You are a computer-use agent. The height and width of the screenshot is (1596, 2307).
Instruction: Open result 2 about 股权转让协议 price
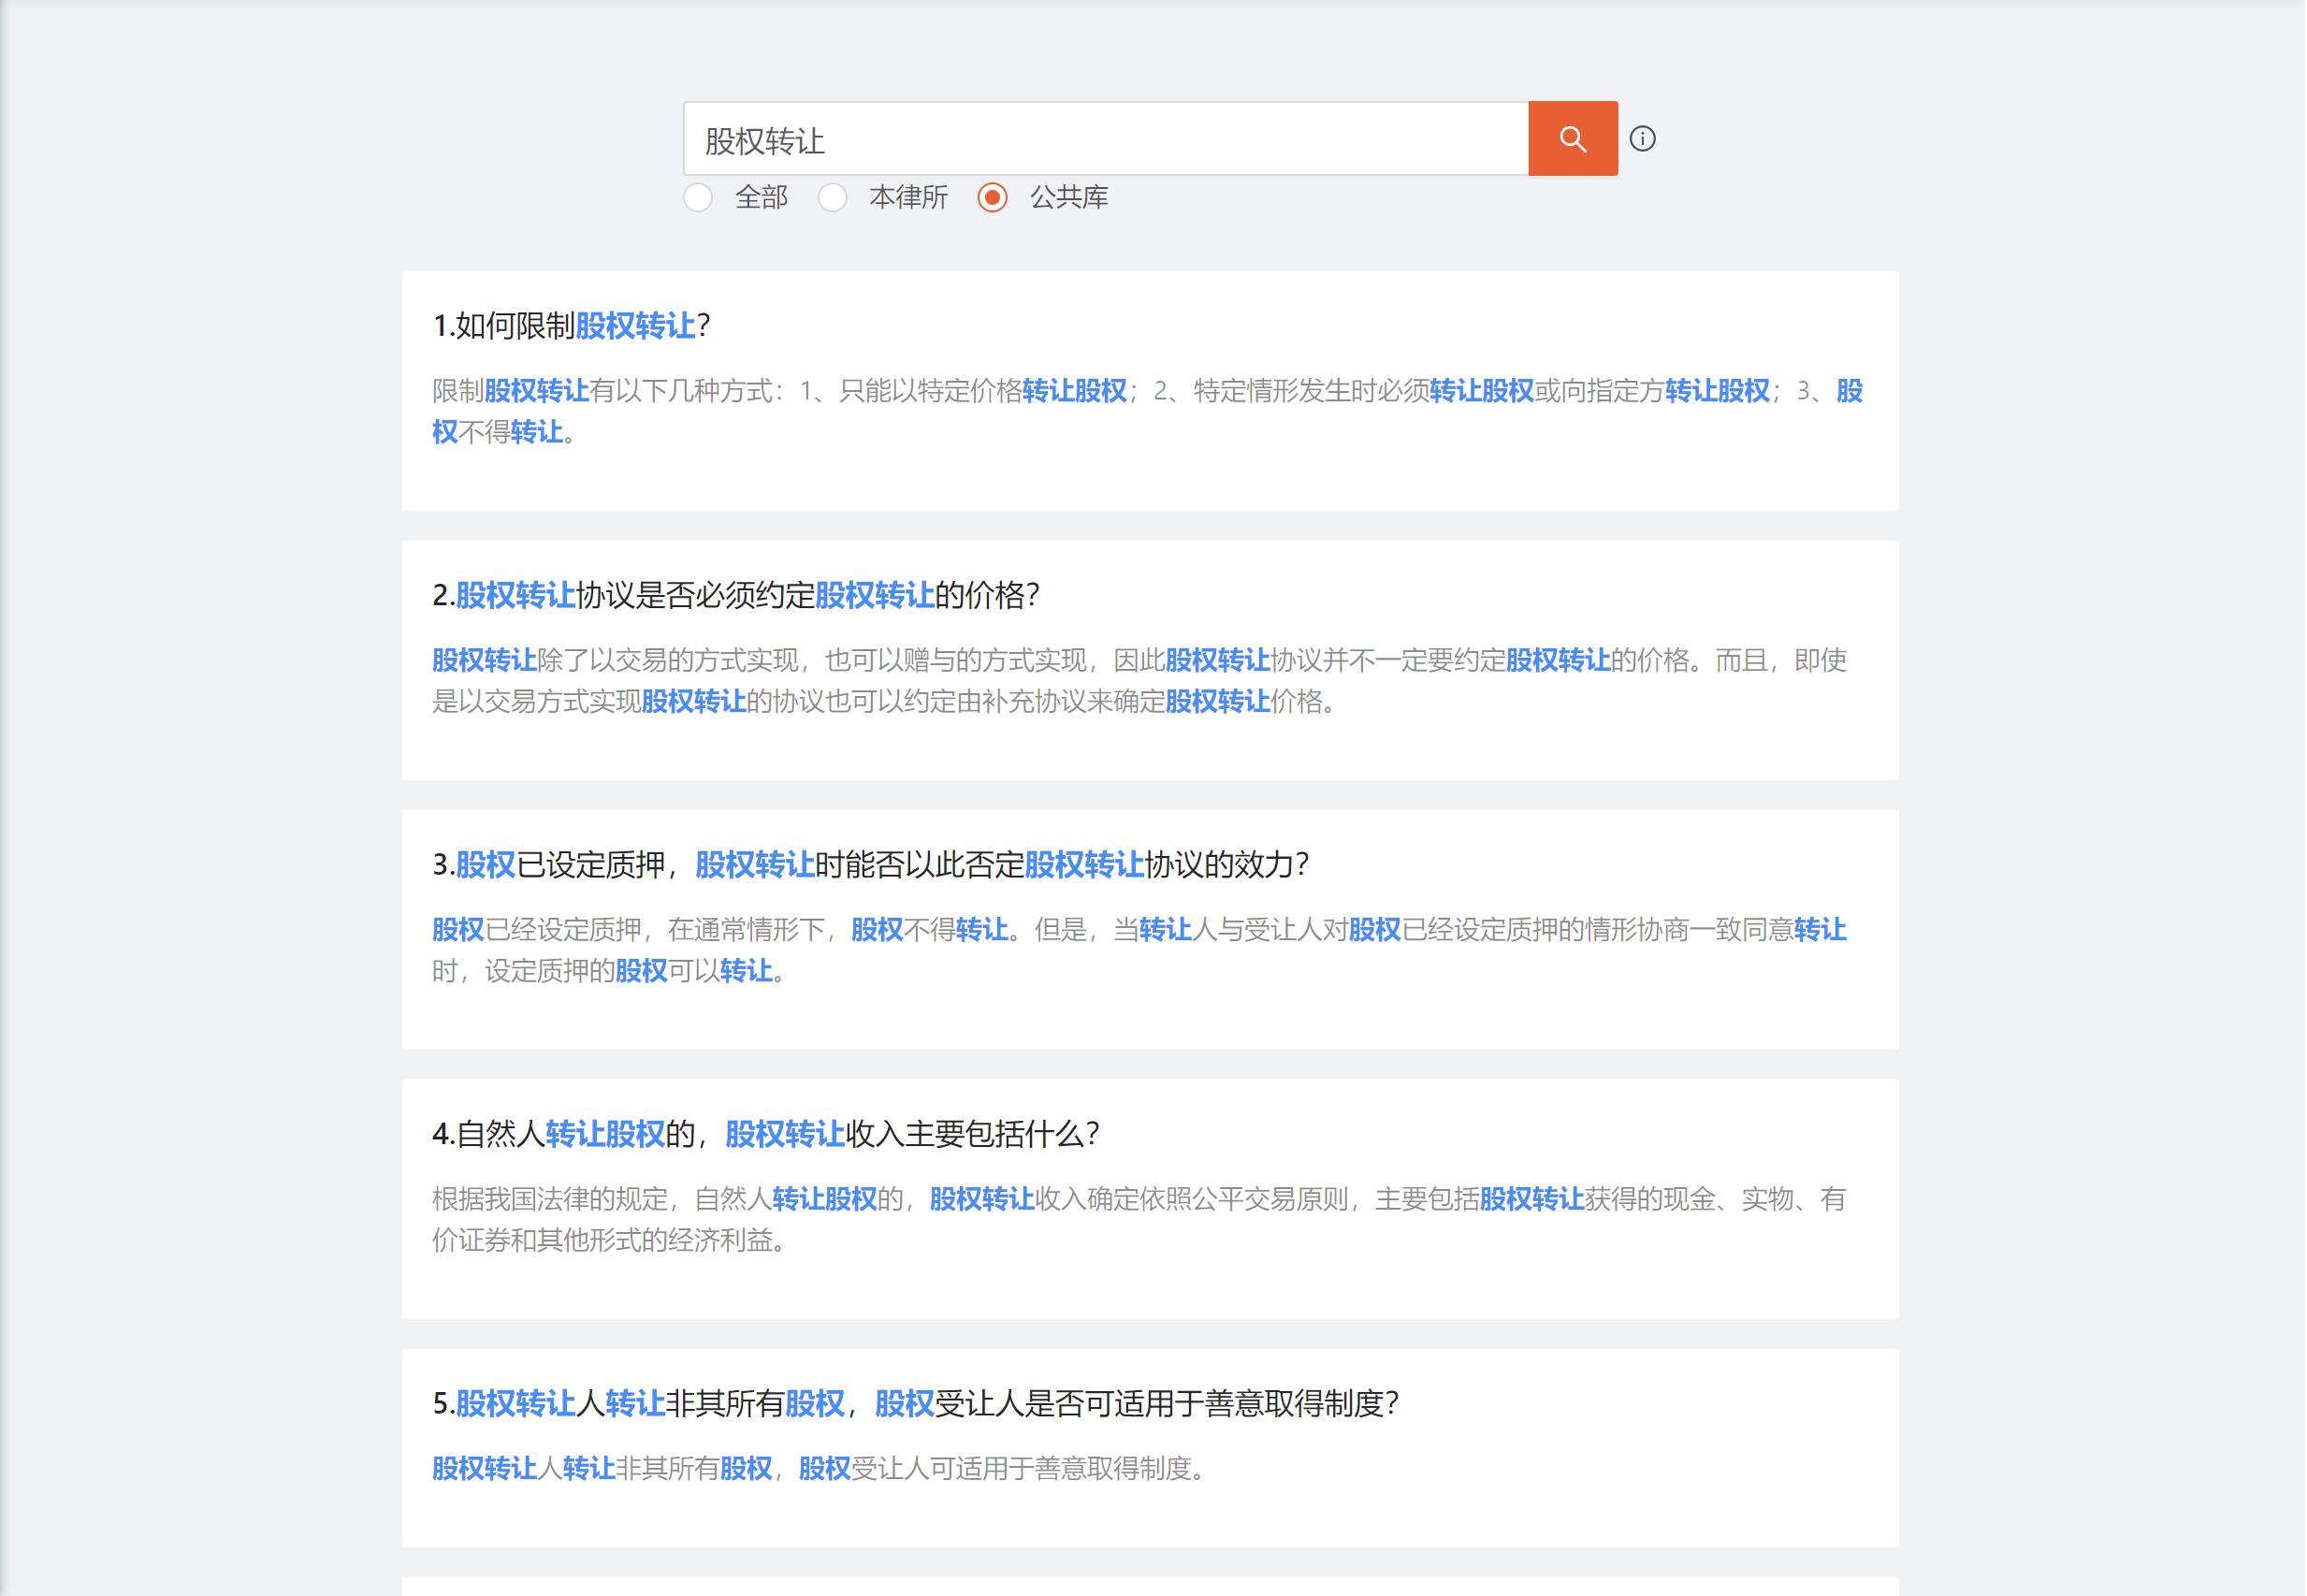[735, 595]
